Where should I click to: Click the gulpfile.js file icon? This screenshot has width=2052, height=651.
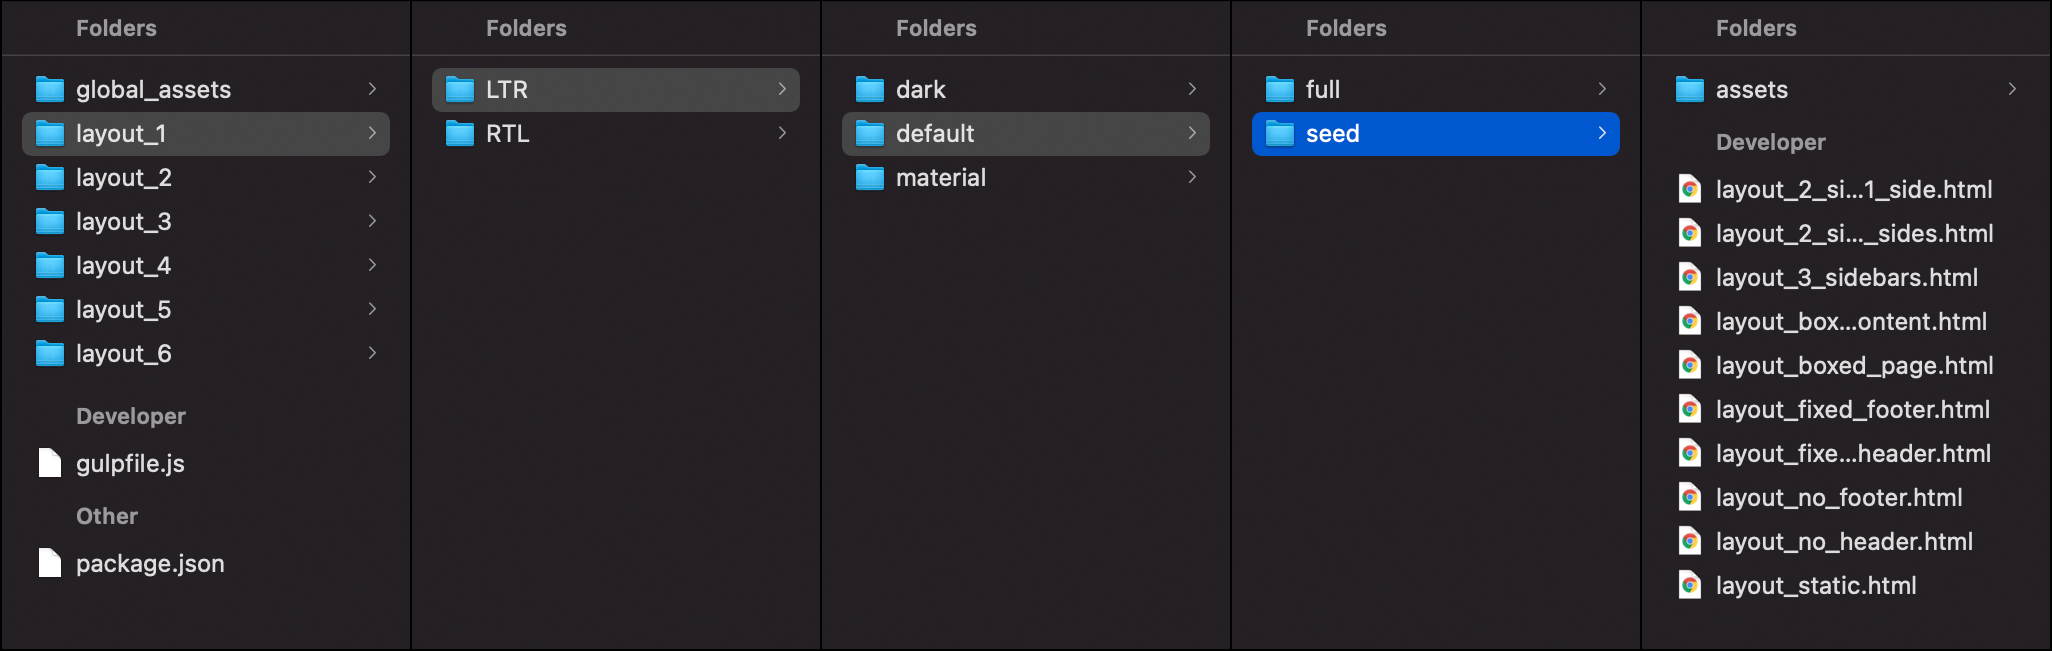coord(50,463)
